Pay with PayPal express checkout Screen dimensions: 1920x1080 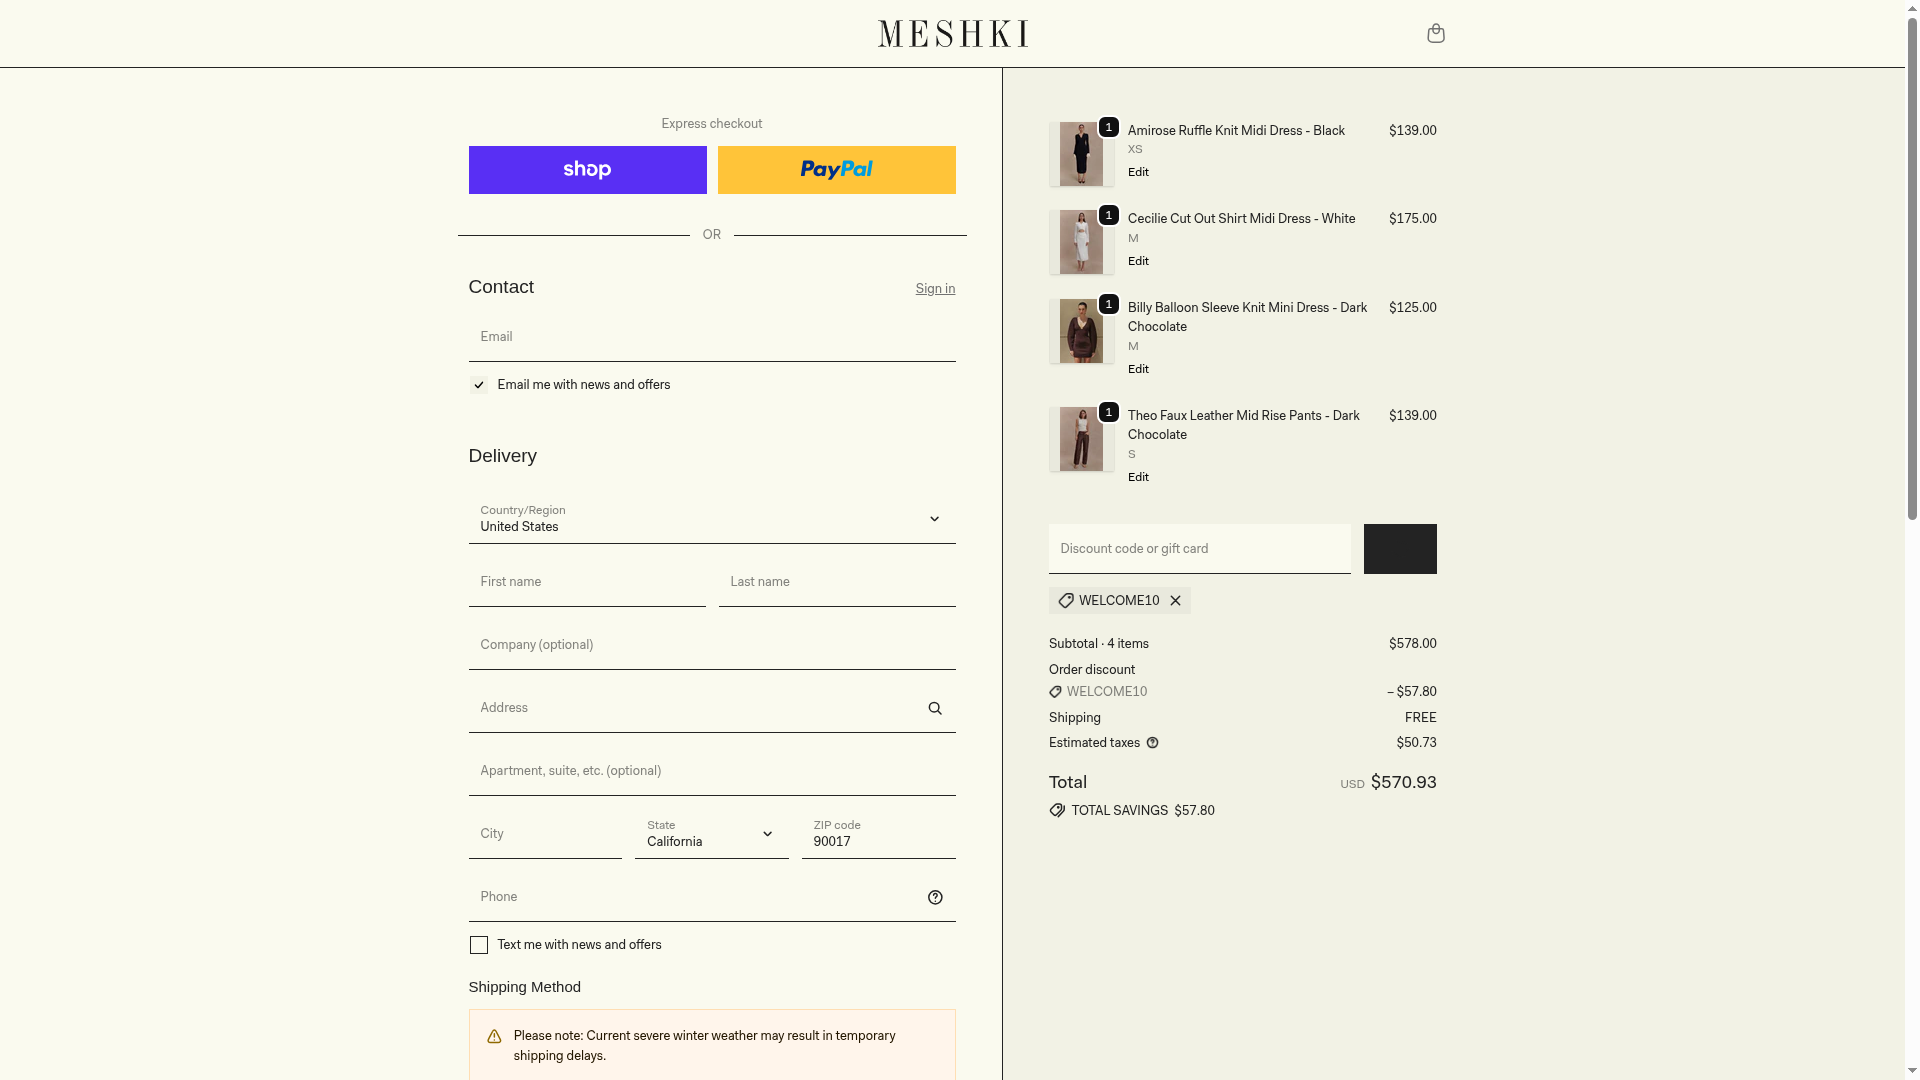836,170
